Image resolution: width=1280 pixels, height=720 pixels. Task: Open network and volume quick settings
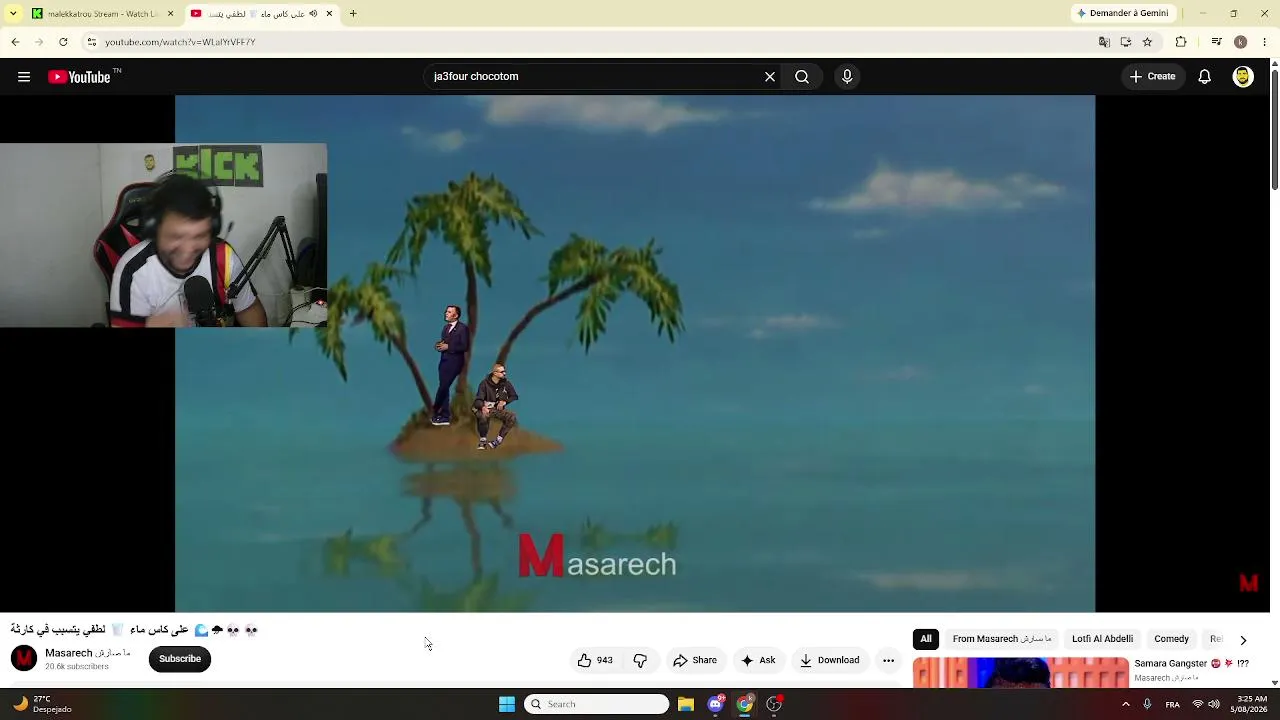pyautogui.click(x=1206, y=704)
